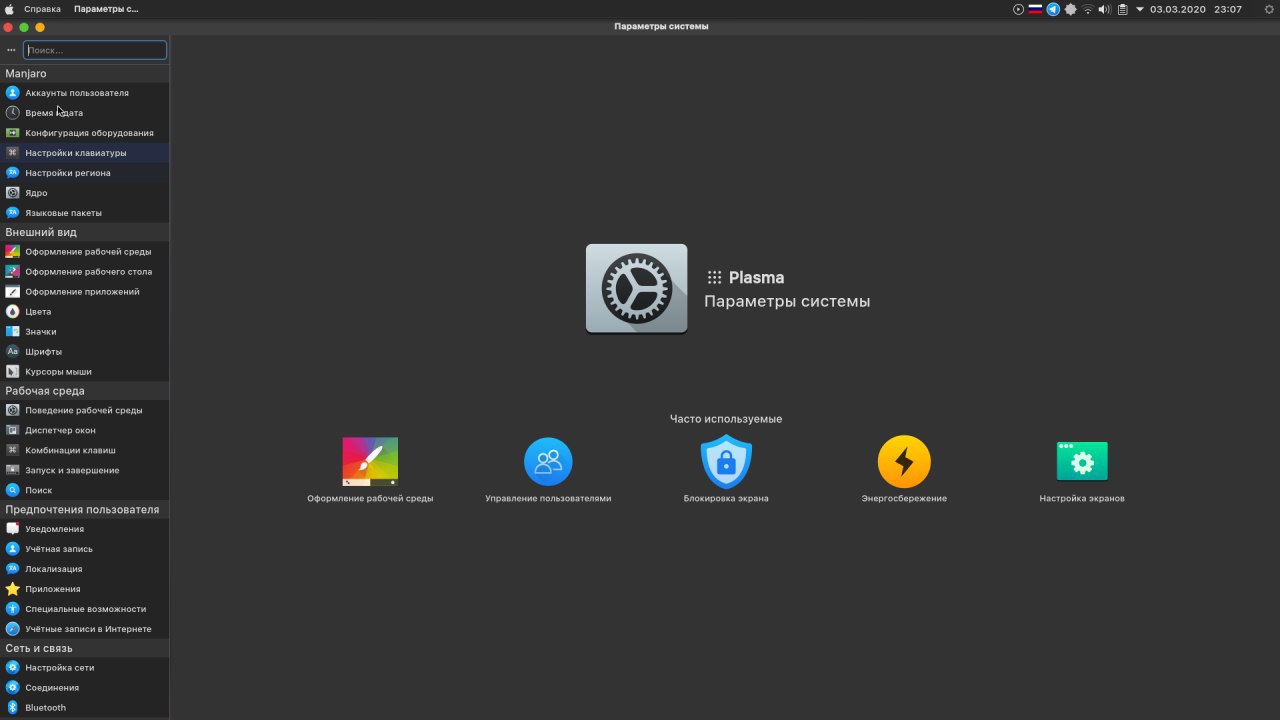1280x720 pixels.
Task: Open the clipboard tray icon
Action: (1122, 9)
